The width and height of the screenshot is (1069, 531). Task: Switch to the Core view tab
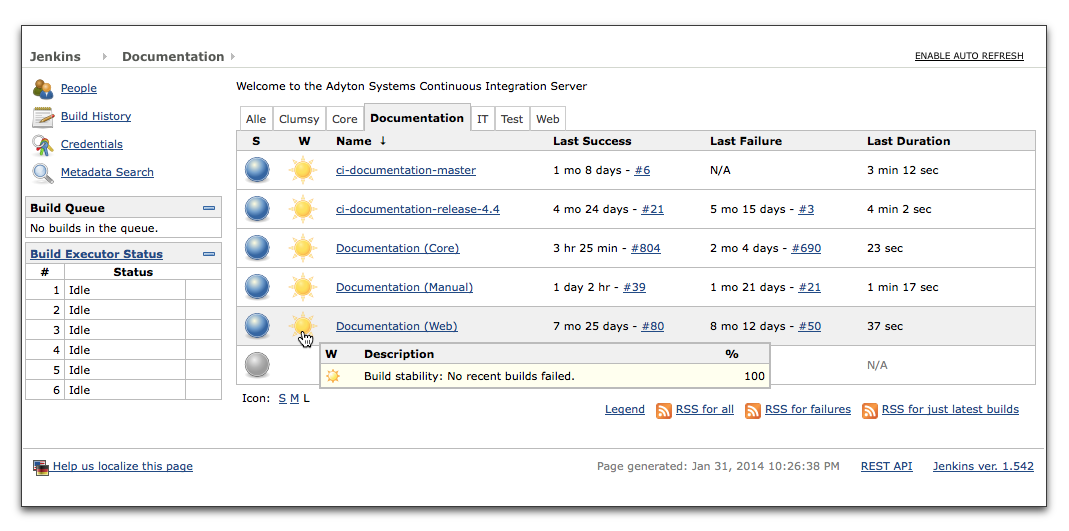coord(344,119)
